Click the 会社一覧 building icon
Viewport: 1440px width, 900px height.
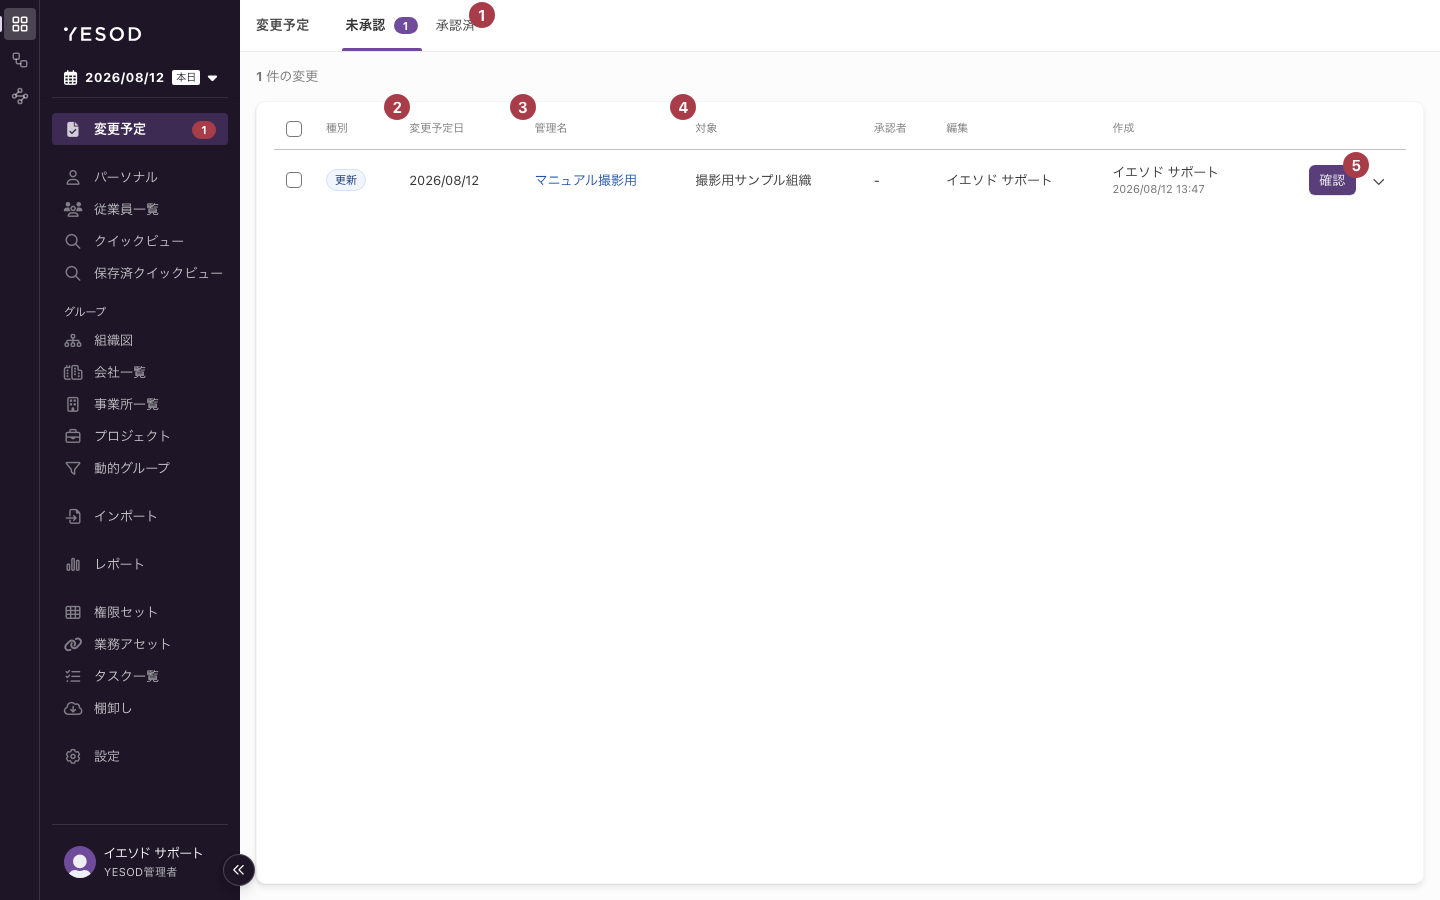pyautogui.click(x=73, y=372)
